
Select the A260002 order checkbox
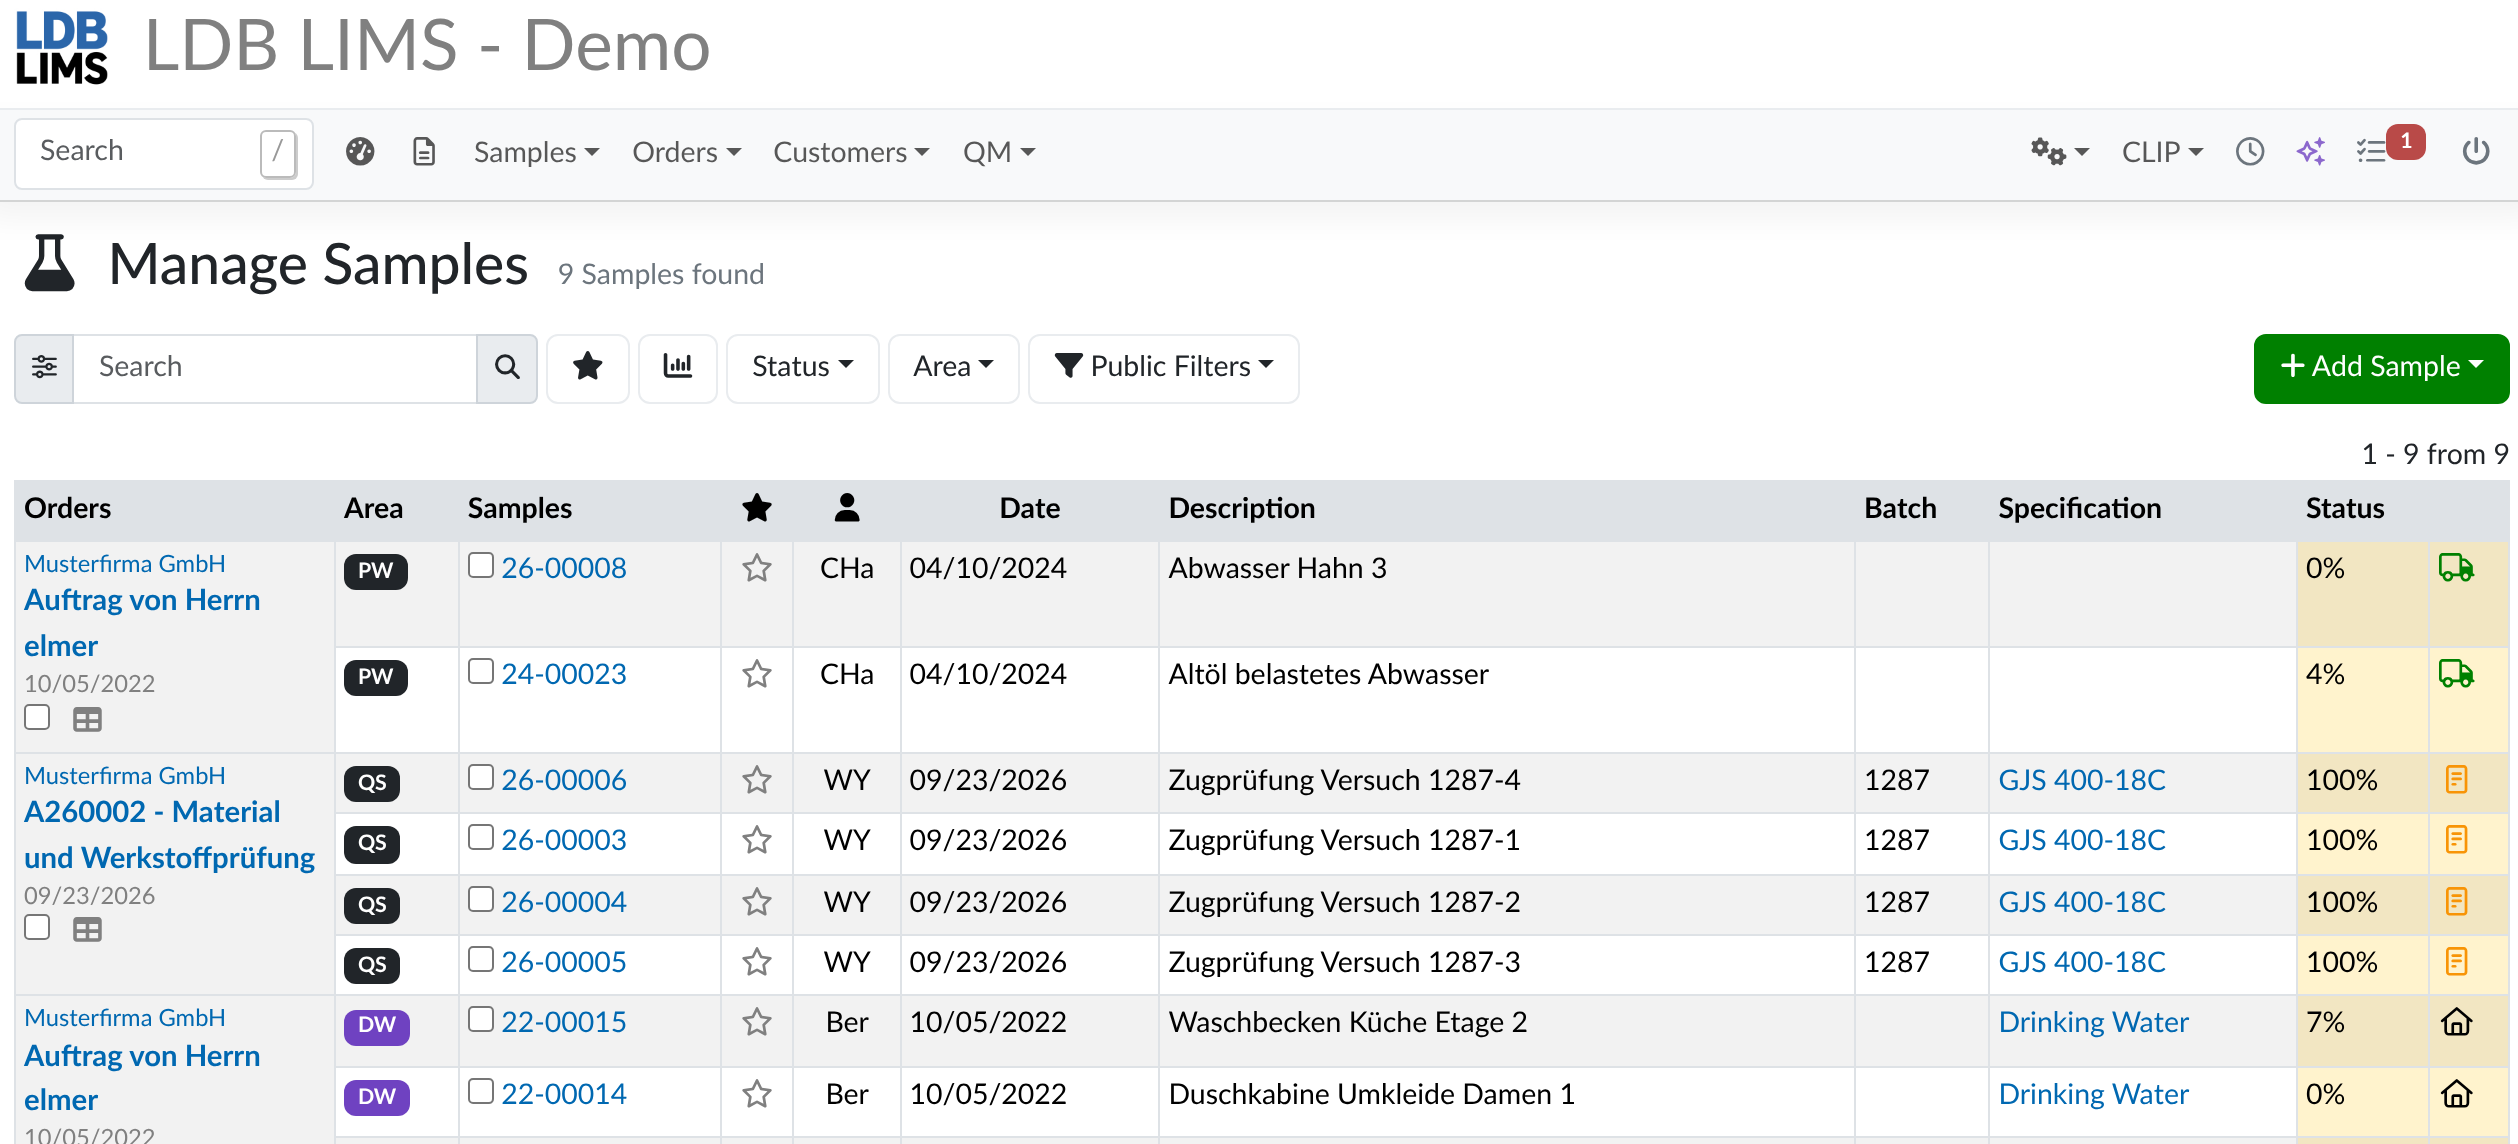(37, 927)
